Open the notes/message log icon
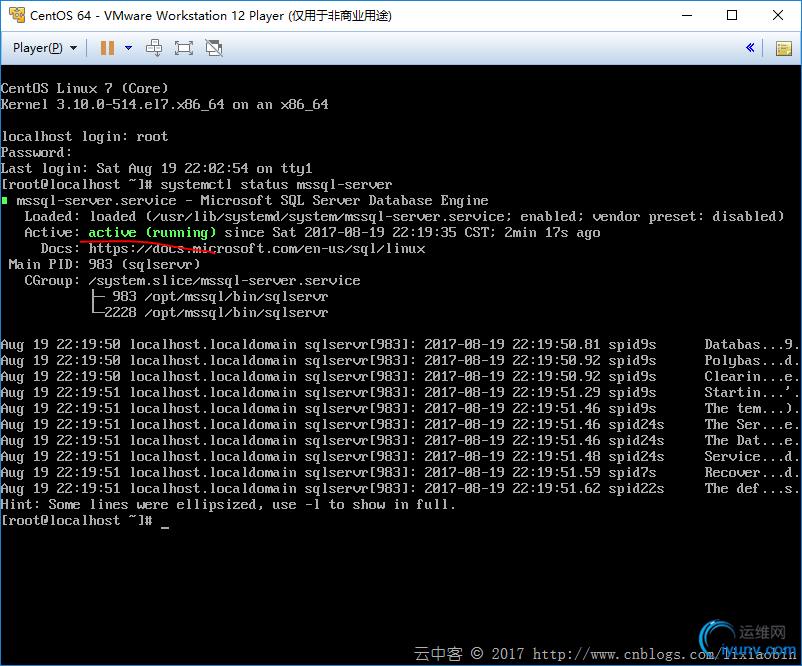802x666 pixels. [x=784, y=49]
